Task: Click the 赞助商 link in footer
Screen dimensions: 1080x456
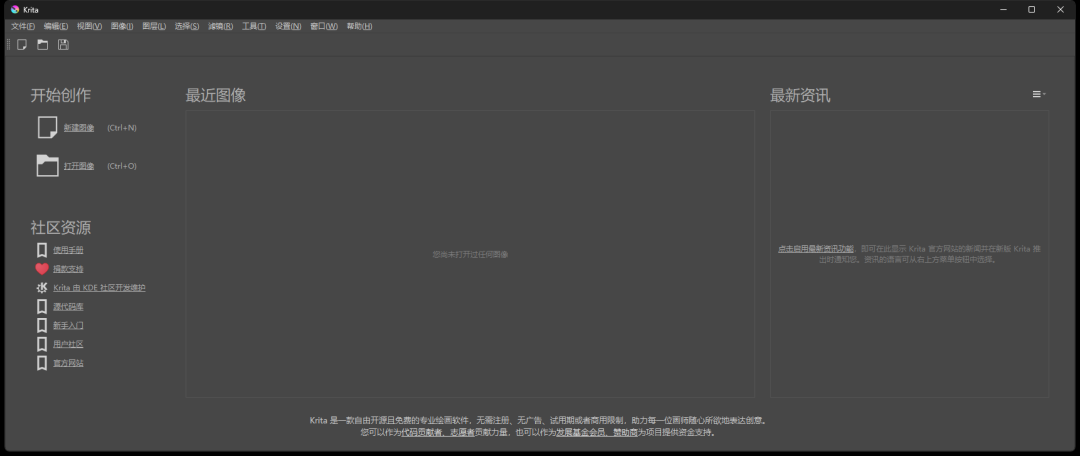Action: point(625,433)
